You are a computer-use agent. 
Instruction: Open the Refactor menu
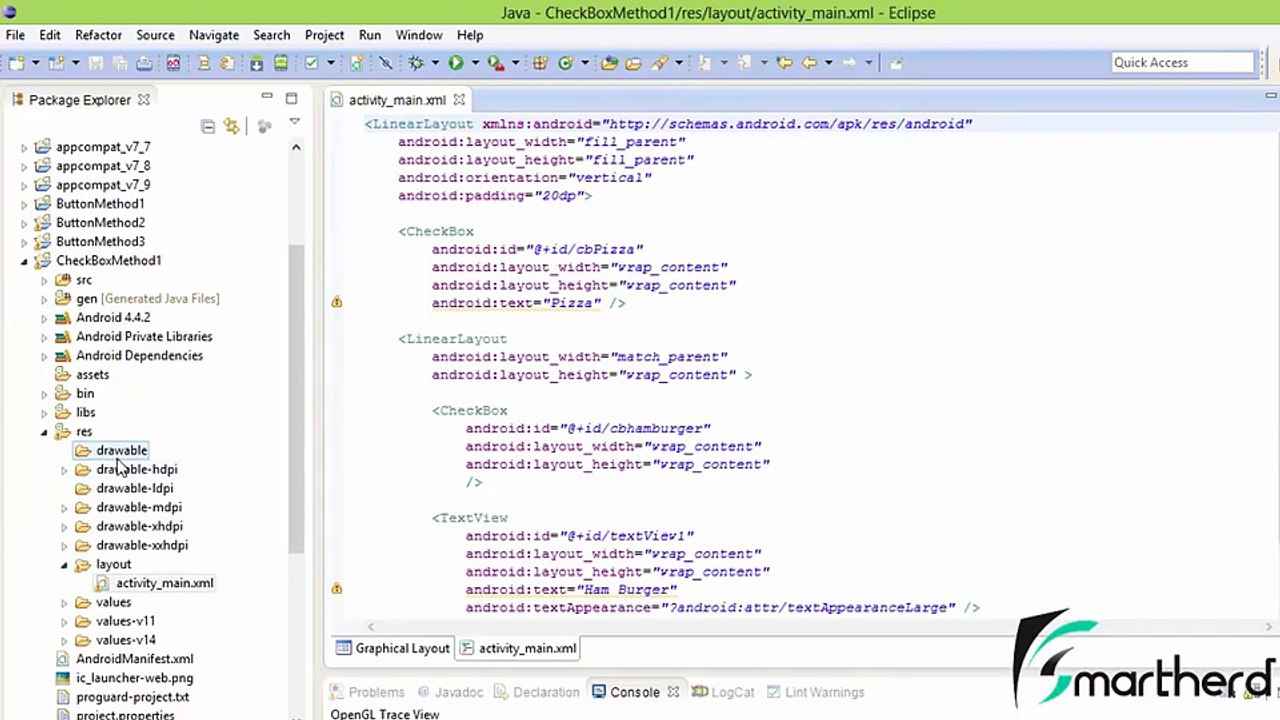98,35
